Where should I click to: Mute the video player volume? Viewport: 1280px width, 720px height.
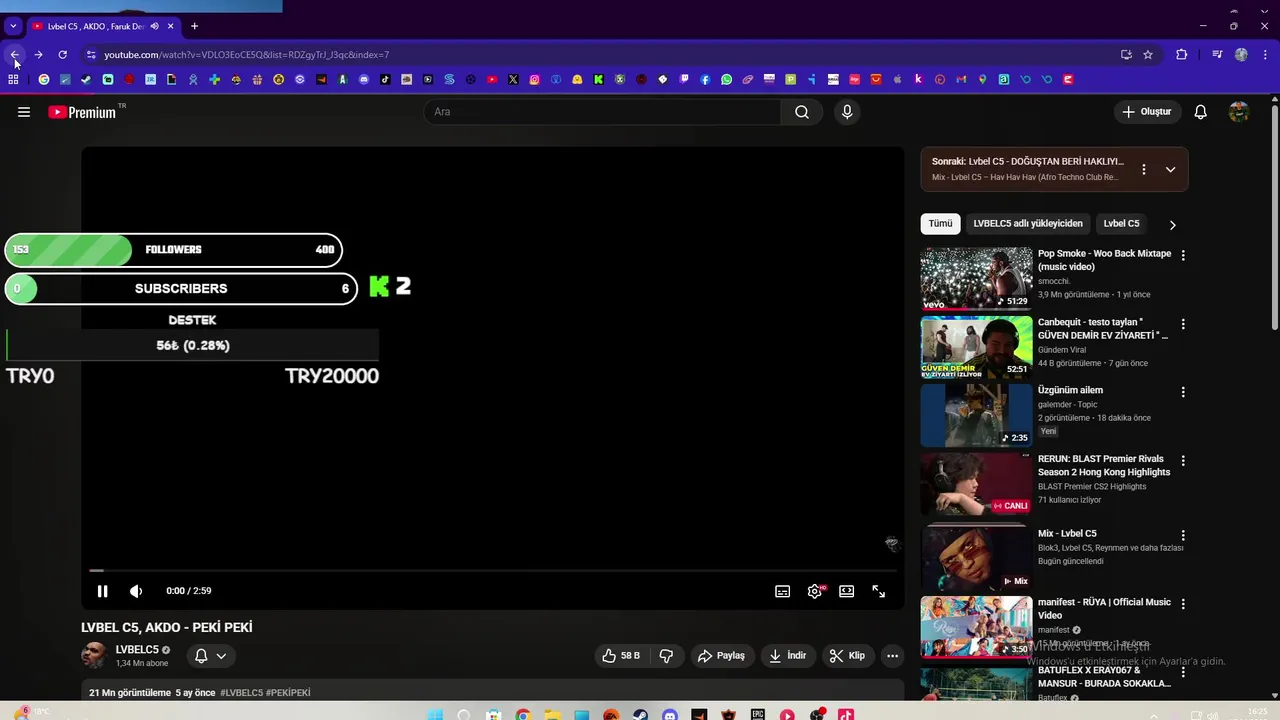(136, 591)
